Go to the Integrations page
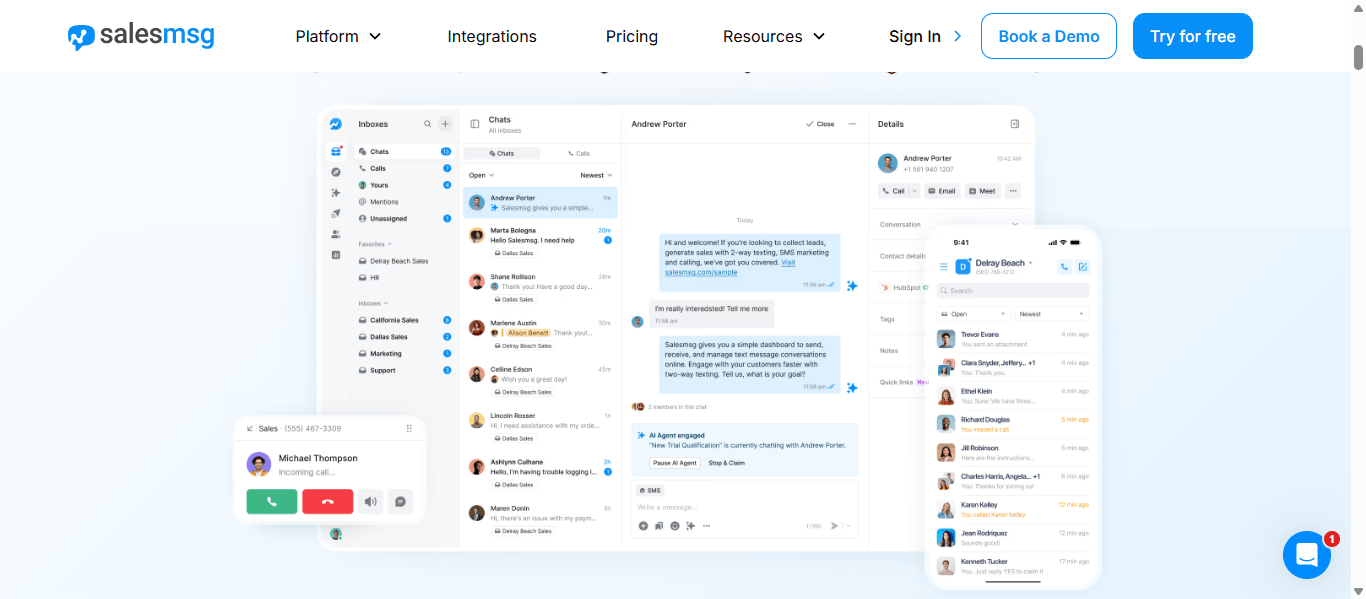 coord(492,36)
